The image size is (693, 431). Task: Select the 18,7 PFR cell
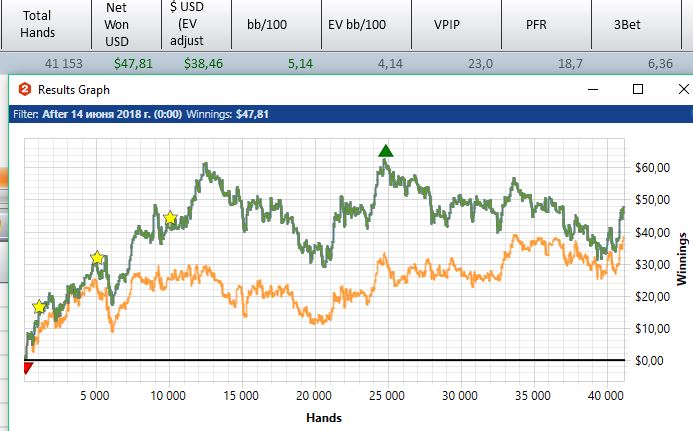[x=570, y=64]
